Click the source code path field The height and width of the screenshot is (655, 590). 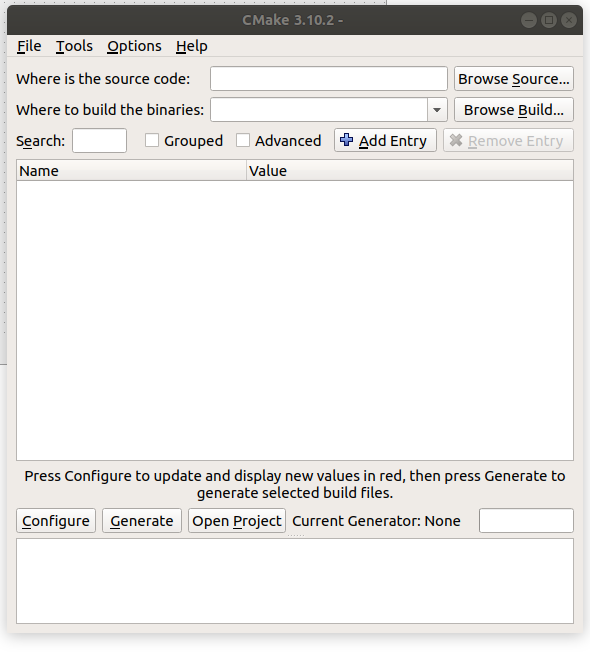point(329,79)
